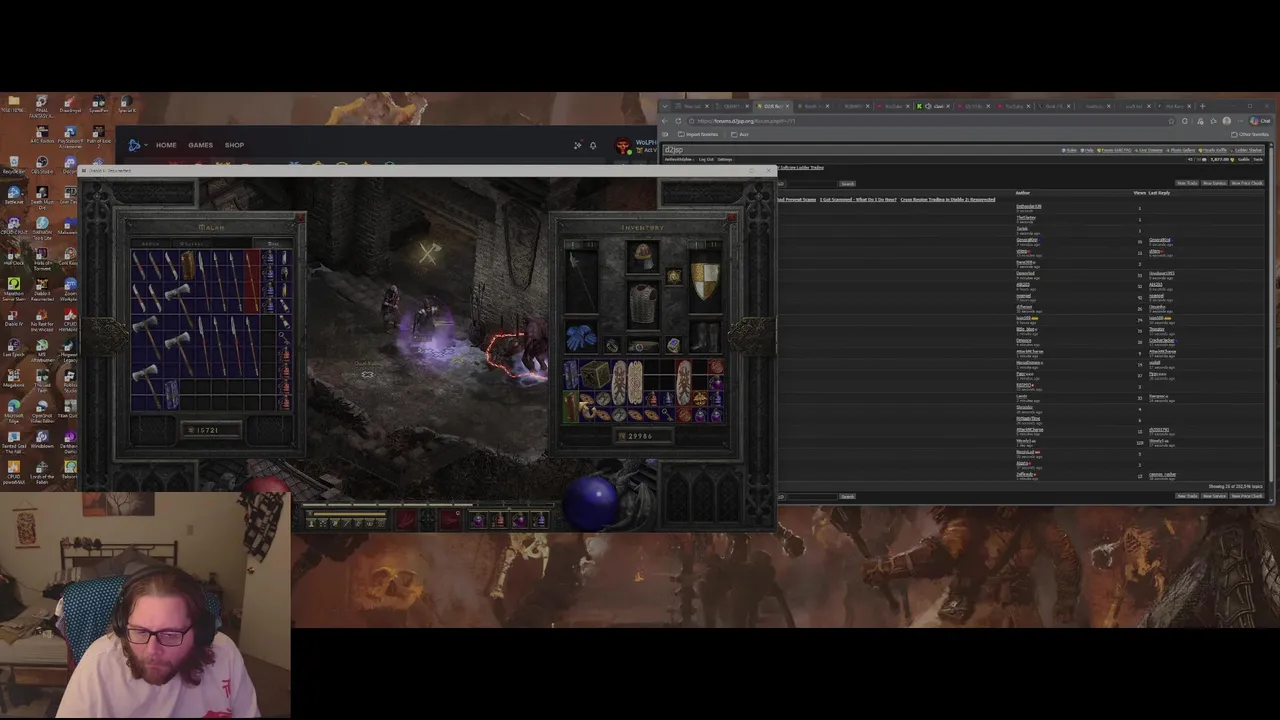Click the top New Trade button
Image resolution: width=1280 pixels, height=720 pixels.
[1187, 183]
